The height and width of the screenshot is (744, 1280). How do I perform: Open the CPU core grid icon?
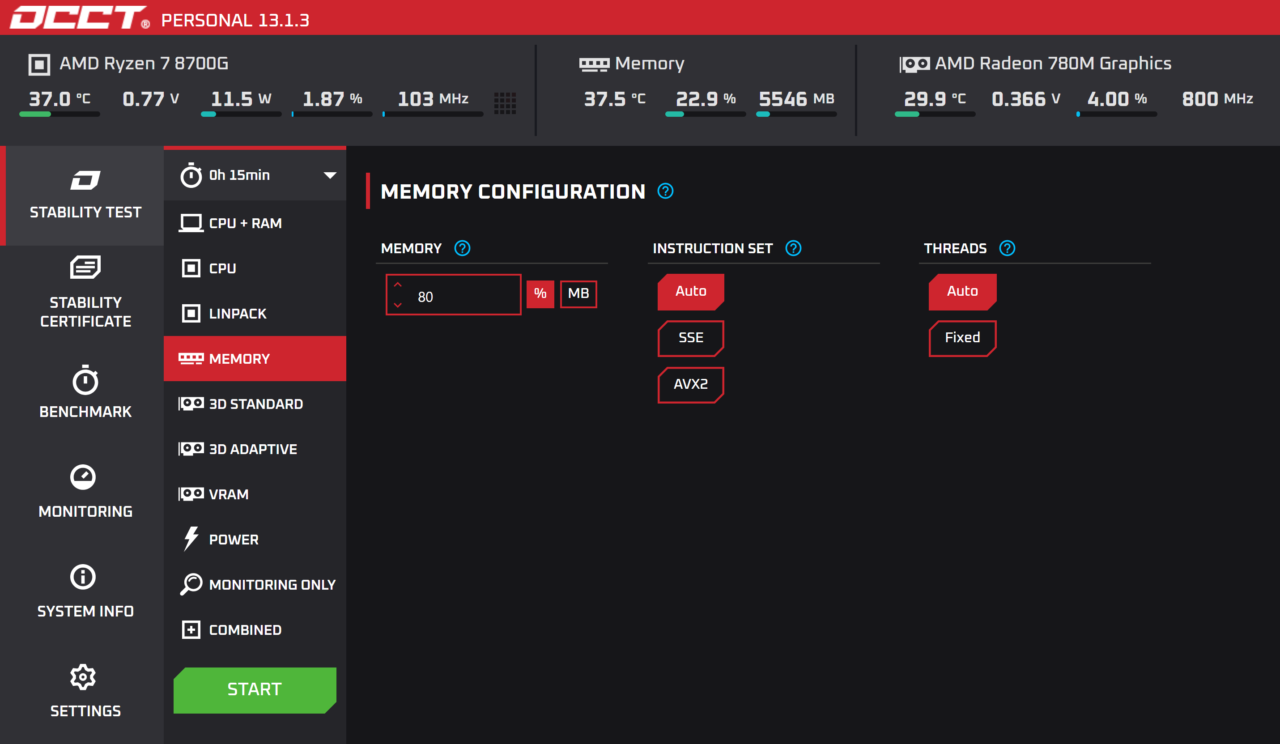pyautogui.click(x=505, y=101)
